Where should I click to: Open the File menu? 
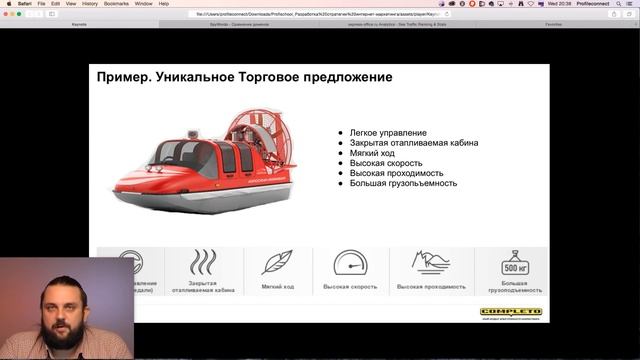(x=41, y=4)
